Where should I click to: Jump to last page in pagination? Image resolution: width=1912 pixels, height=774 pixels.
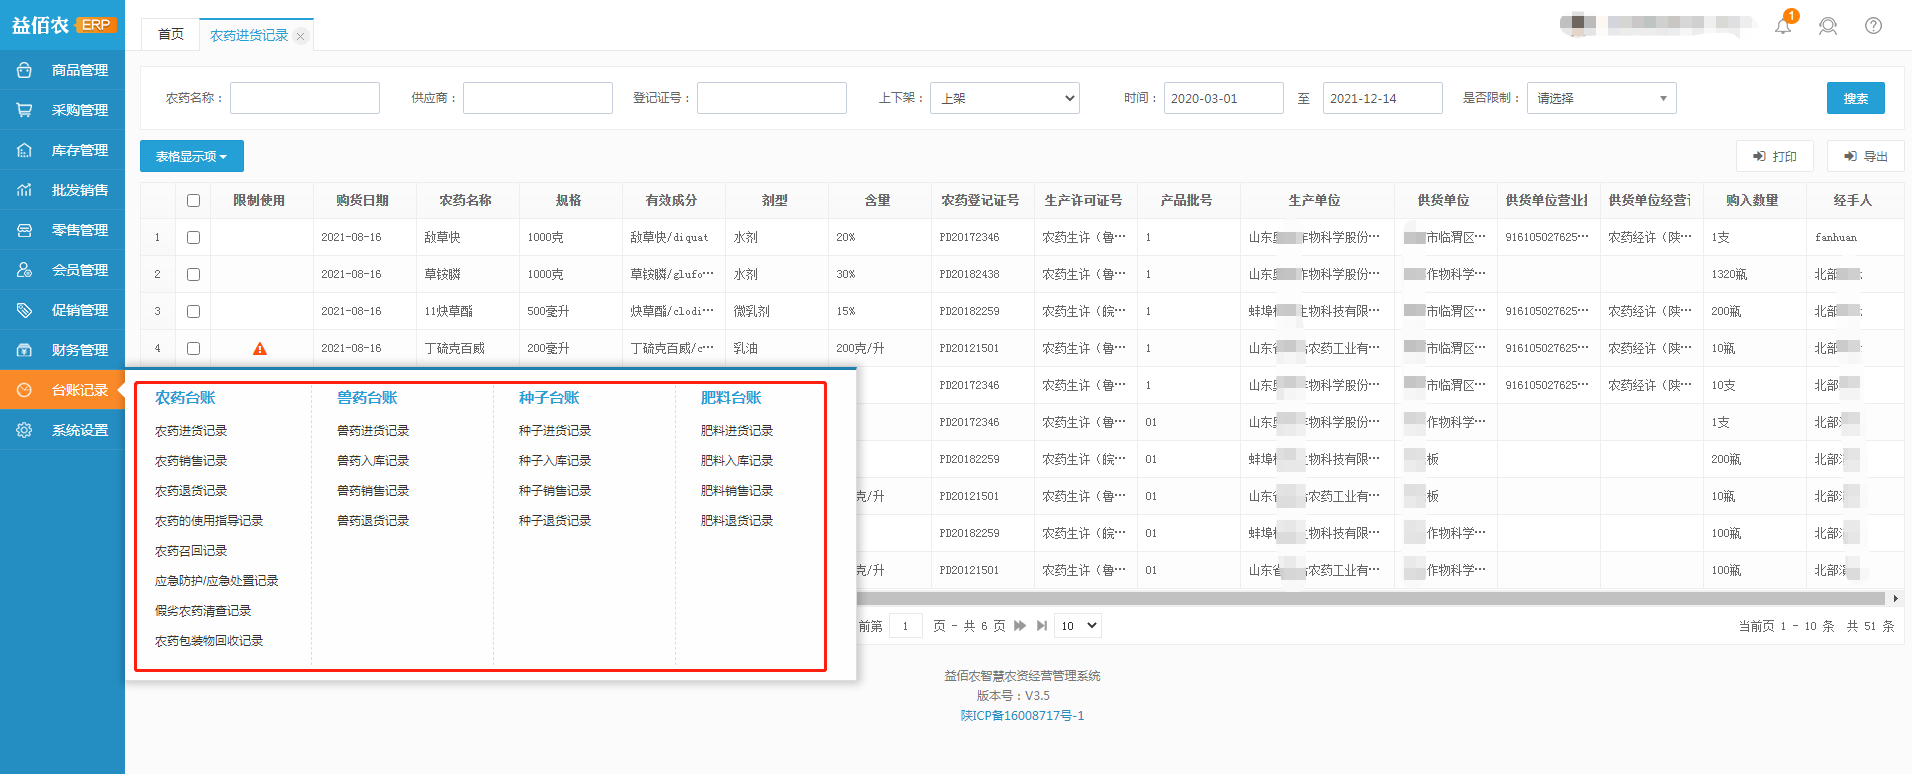click(x=1042, y=626)
